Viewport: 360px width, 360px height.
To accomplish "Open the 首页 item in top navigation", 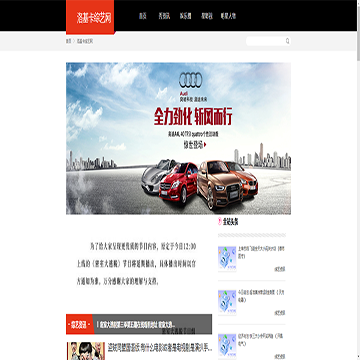I will click(x=143, y=16).
